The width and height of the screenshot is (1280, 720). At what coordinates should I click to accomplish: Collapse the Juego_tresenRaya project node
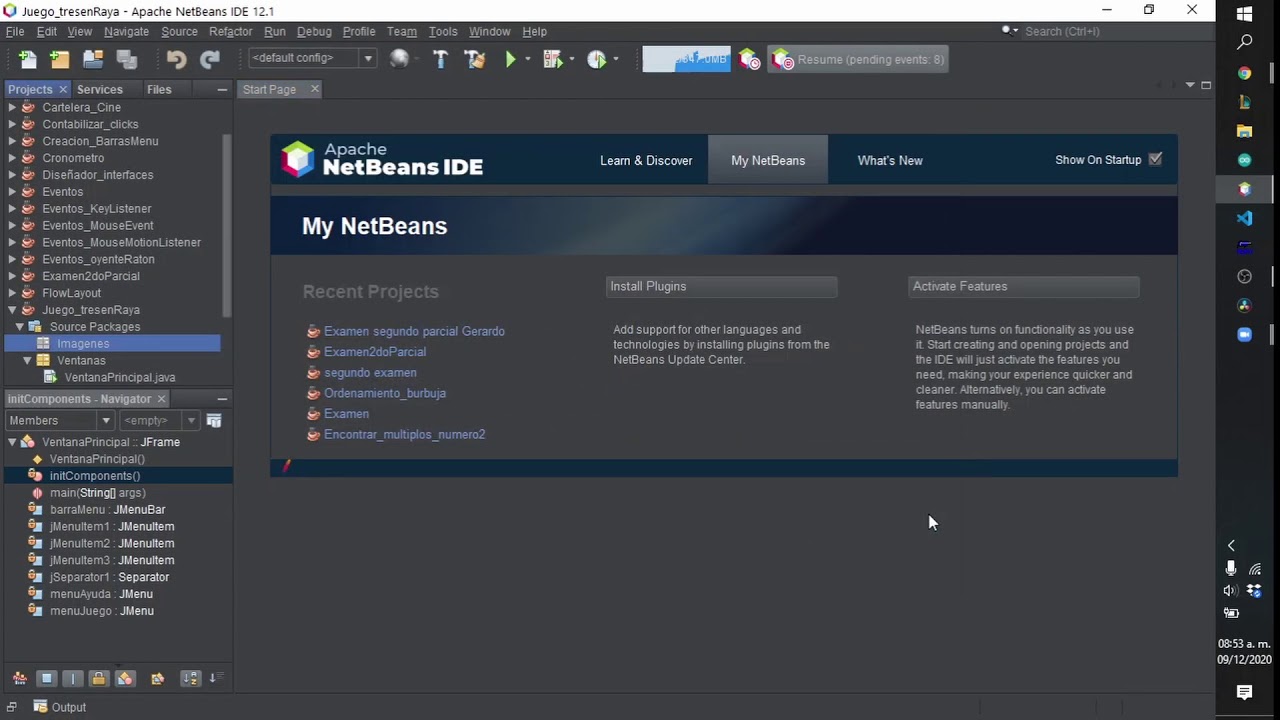click(x=12, y=310)
